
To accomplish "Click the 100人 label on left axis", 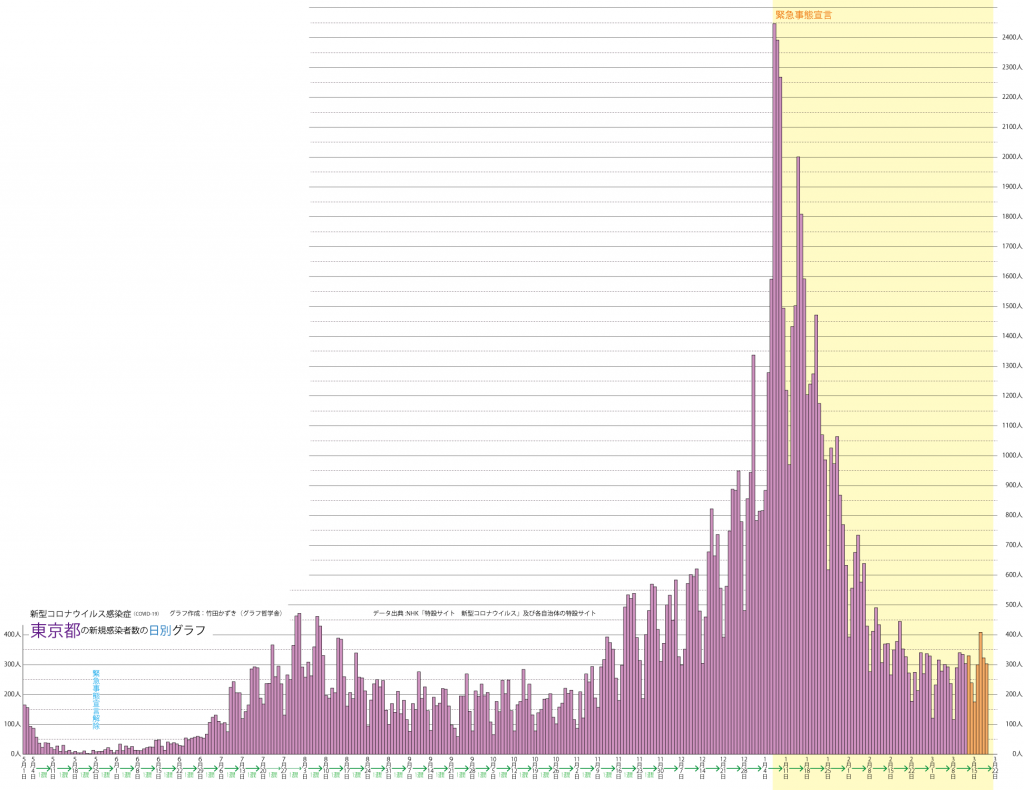I will (11, 723).
